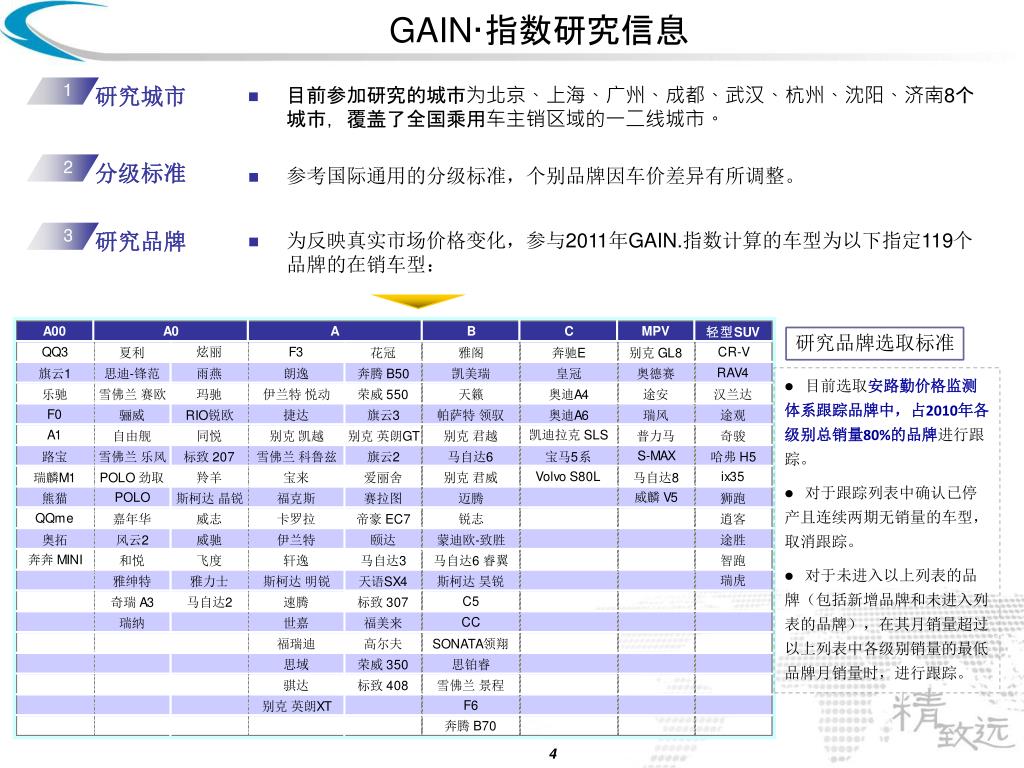Select the RAV4 cell

click(733, 373)
